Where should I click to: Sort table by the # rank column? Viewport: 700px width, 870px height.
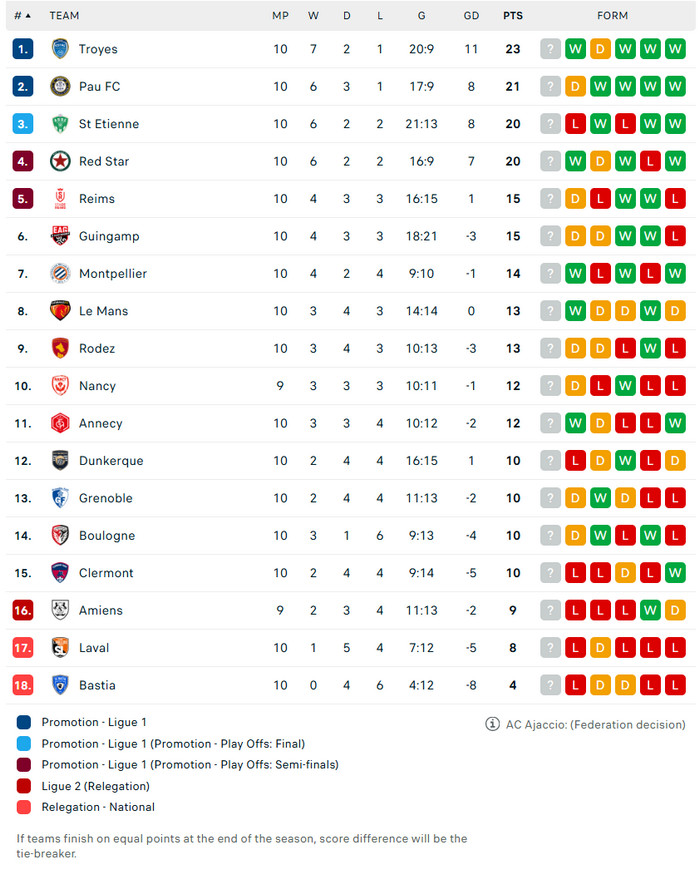coord(22,16)
